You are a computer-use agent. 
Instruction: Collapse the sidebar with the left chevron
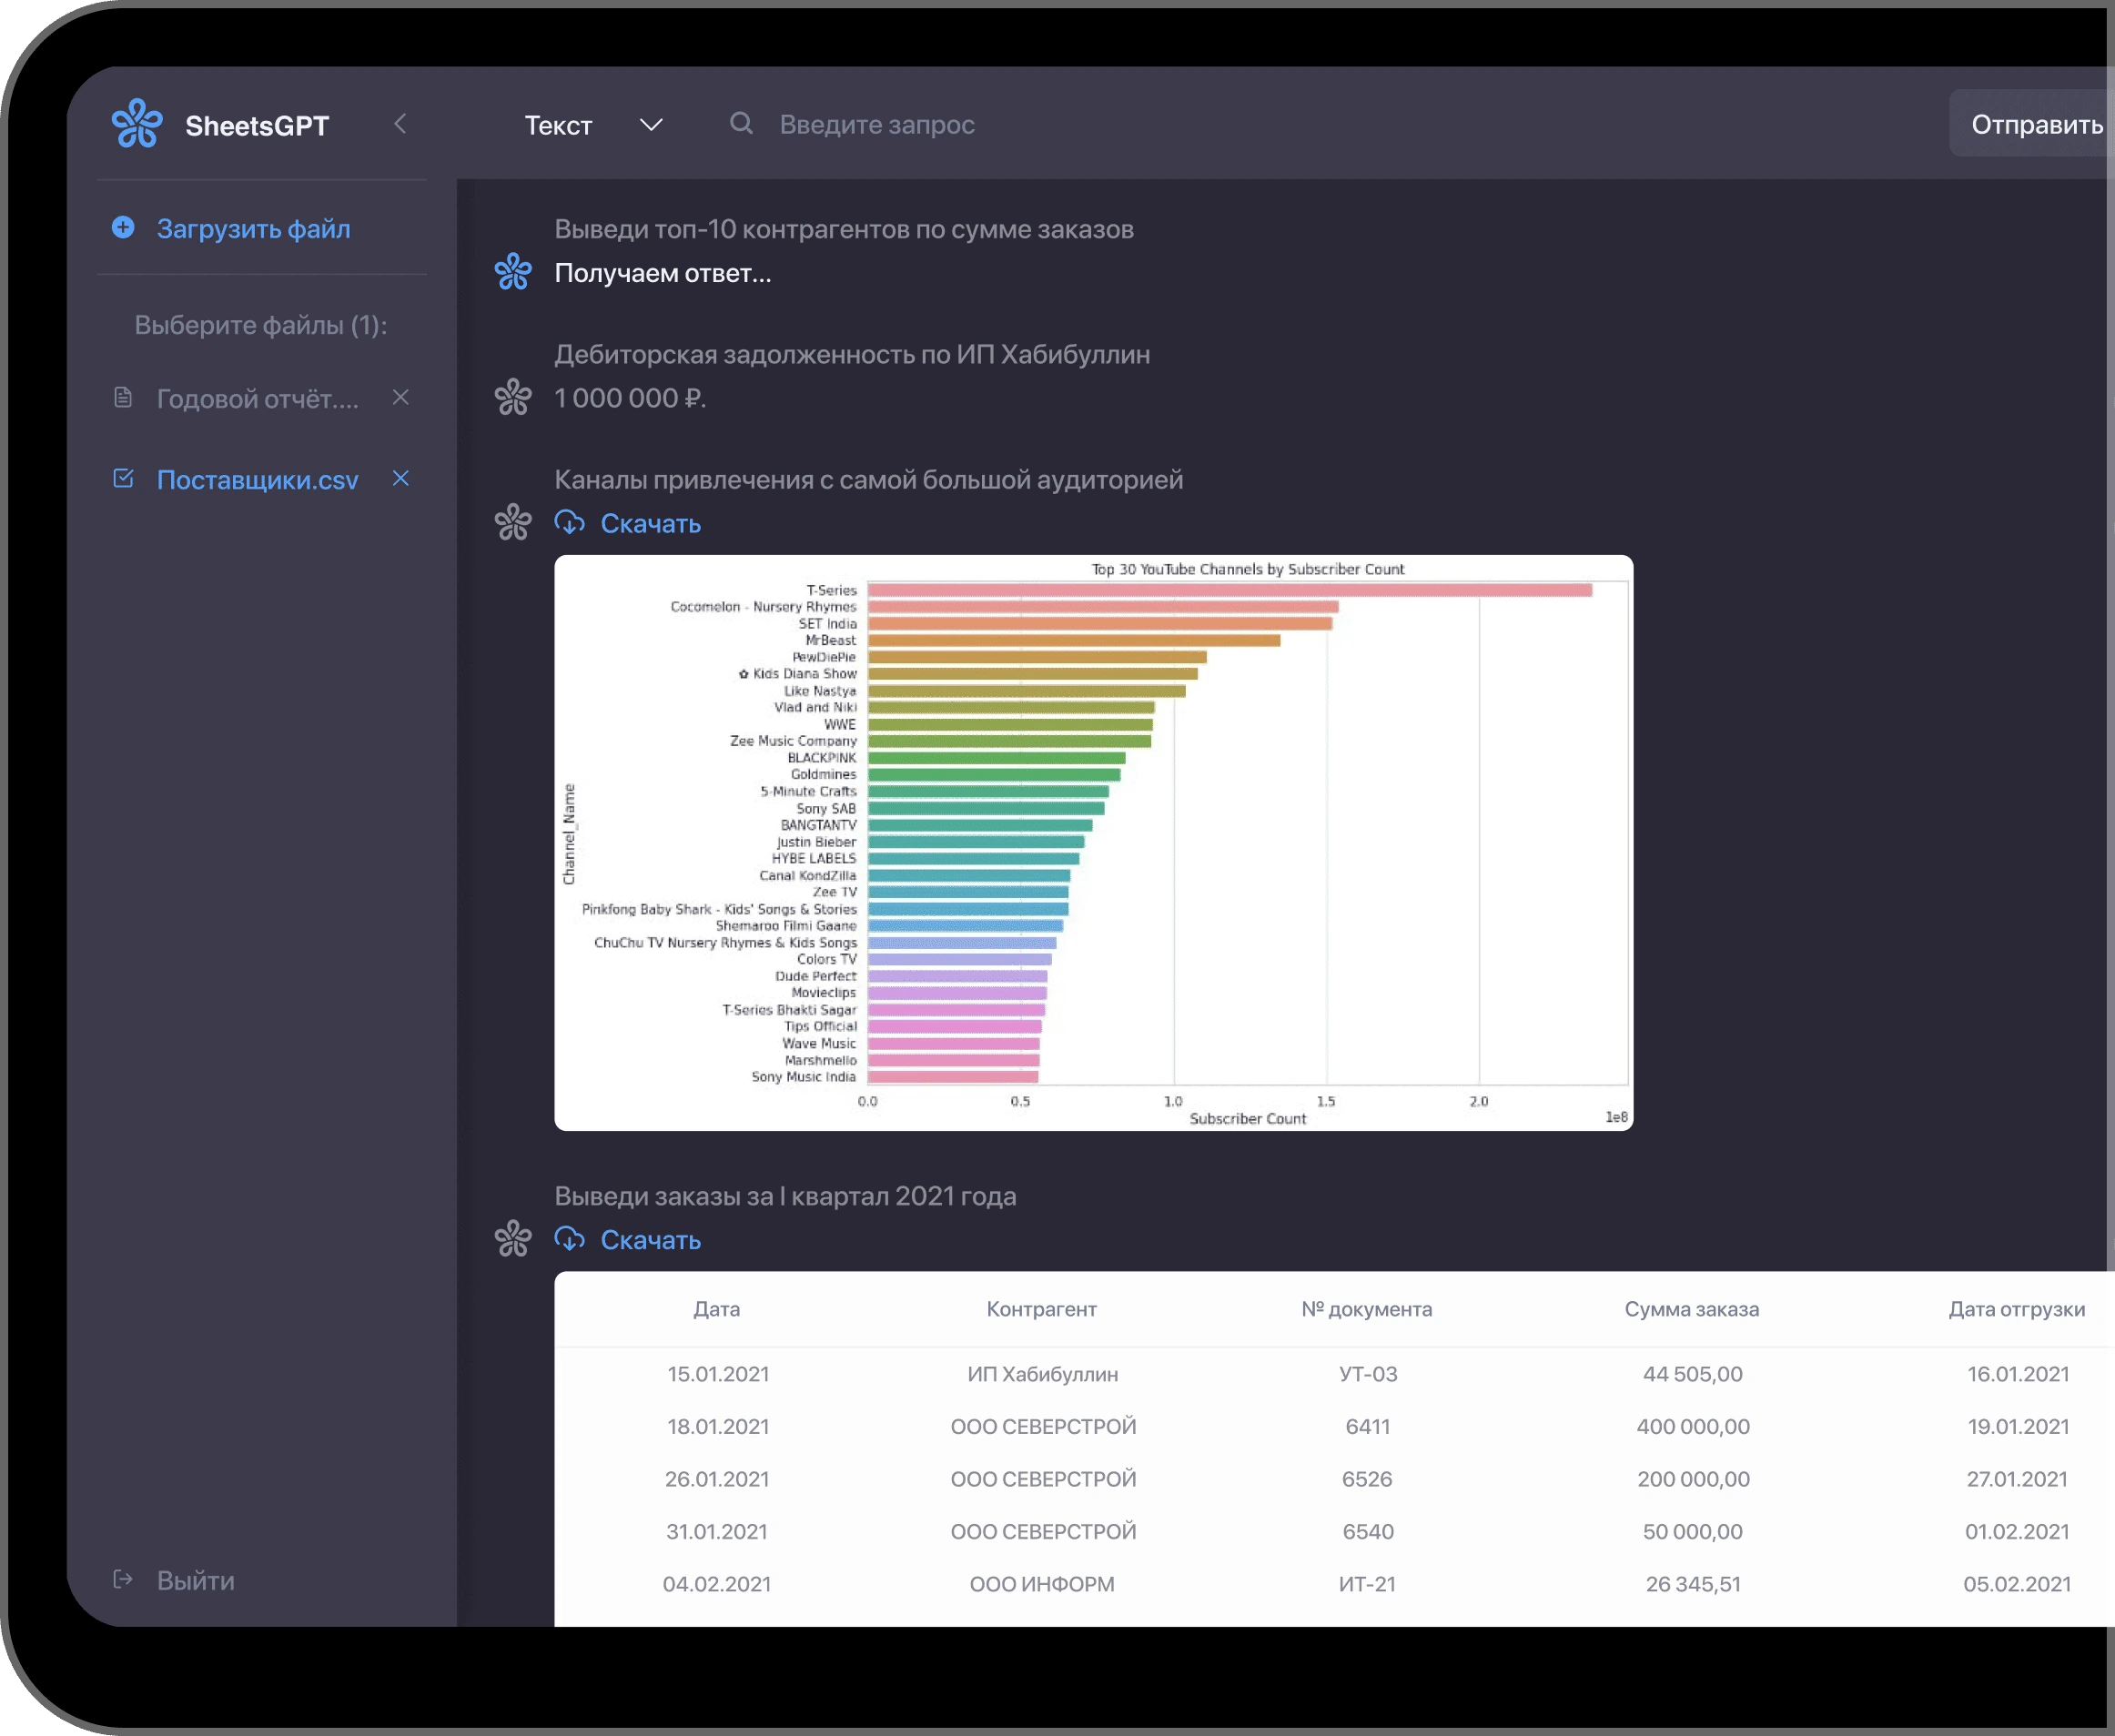click(x=400, y=124)
